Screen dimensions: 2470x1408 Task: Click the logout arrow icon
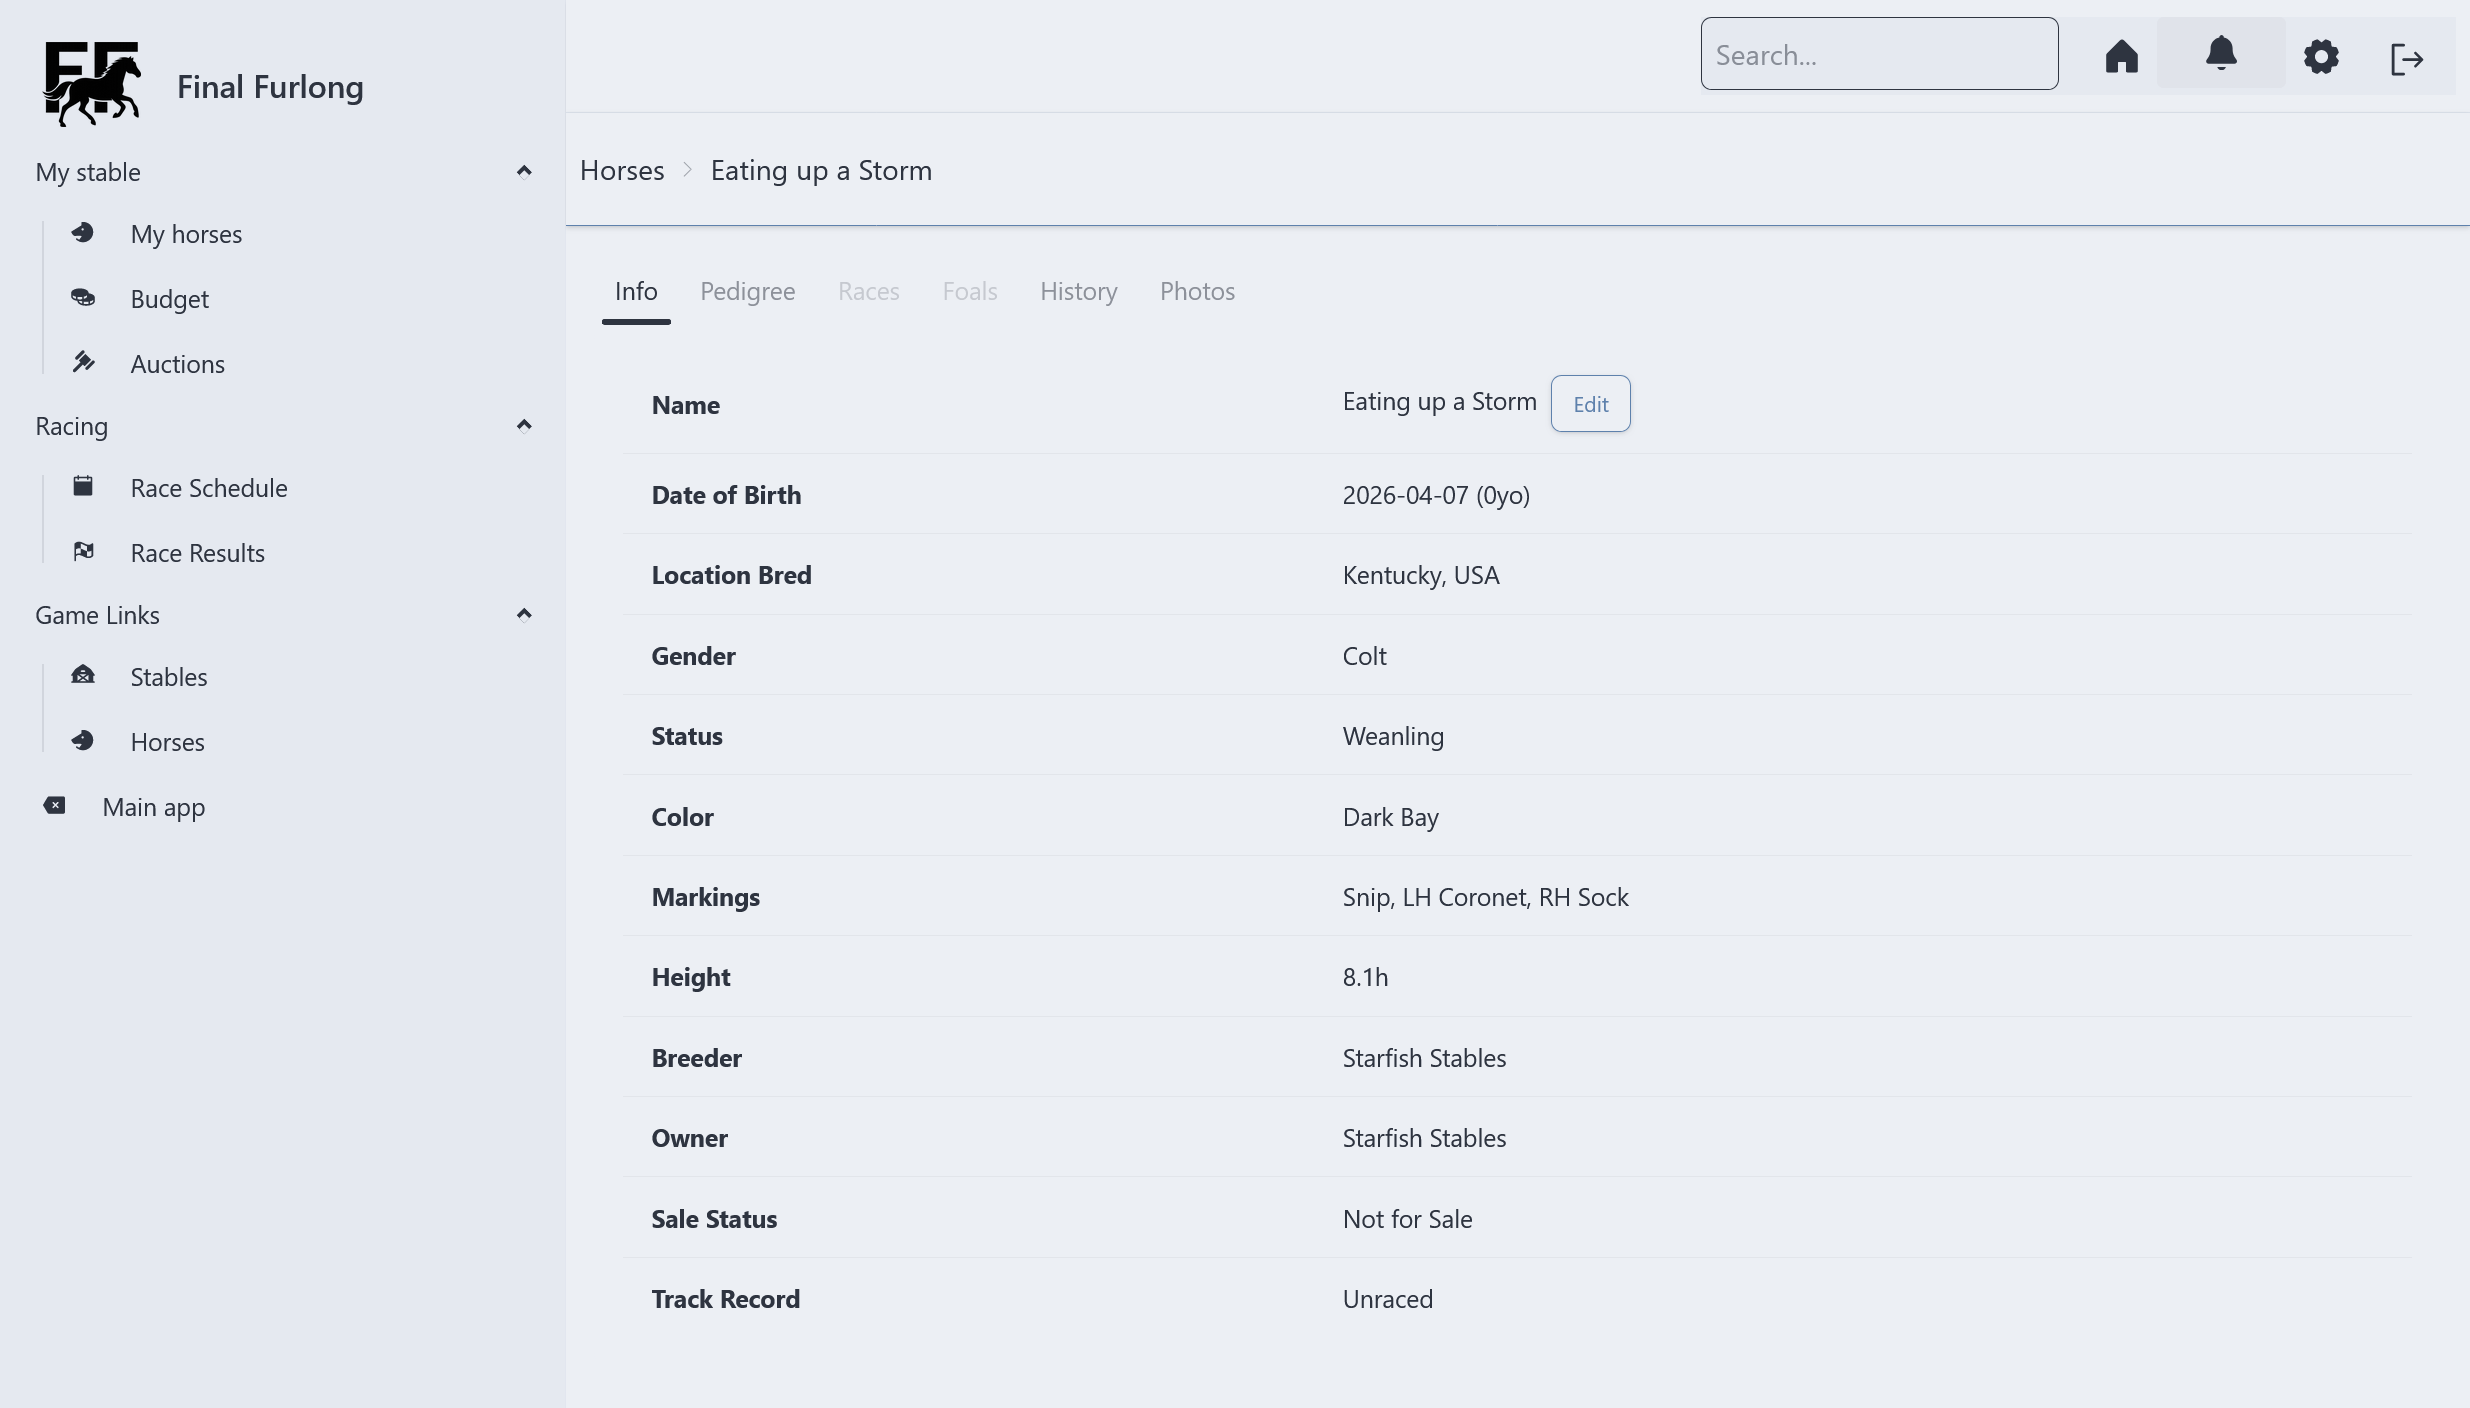point(2406,59)
